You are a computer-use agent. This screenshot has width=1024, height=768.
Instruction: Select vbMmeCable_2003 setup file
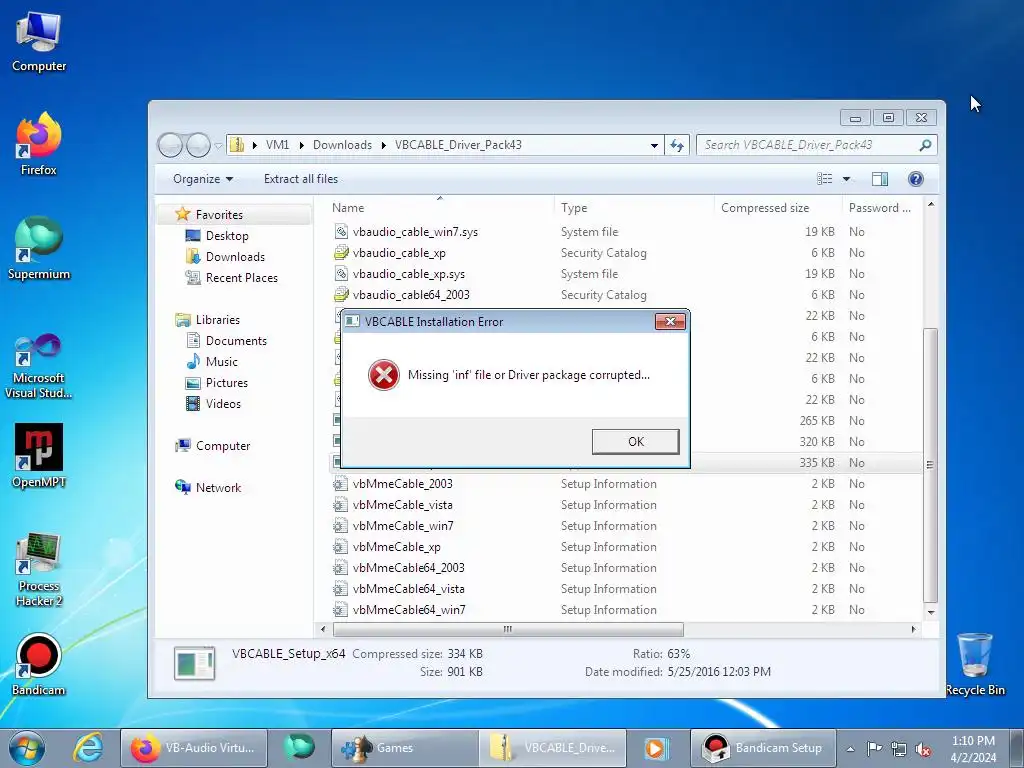(402, 484)
